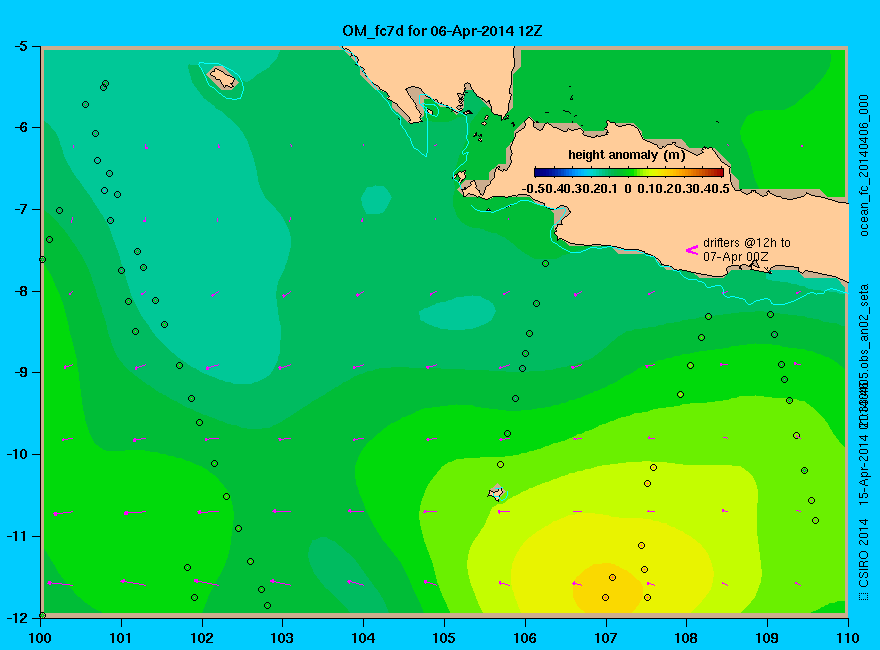Click the central 0 tick label under colorbar
Image resolution: width=880 pixels, height=650 pixels.
[x=627, y=189]
